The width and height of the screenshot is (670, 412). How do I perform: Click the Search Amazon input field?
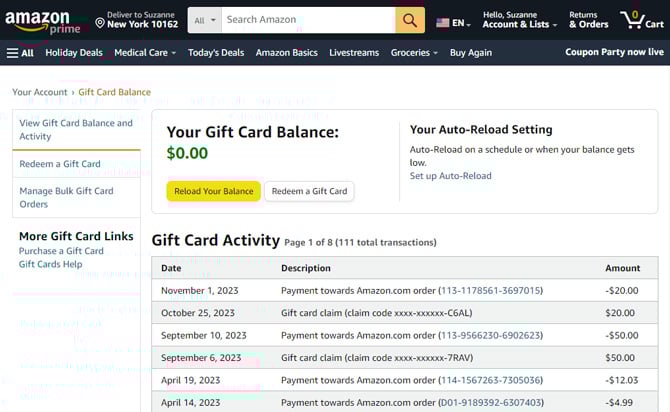308,20
